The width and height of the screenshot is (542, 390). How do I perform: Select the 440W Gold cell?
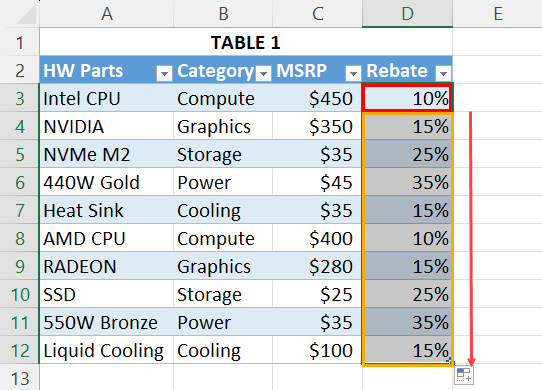pos(106,182)
